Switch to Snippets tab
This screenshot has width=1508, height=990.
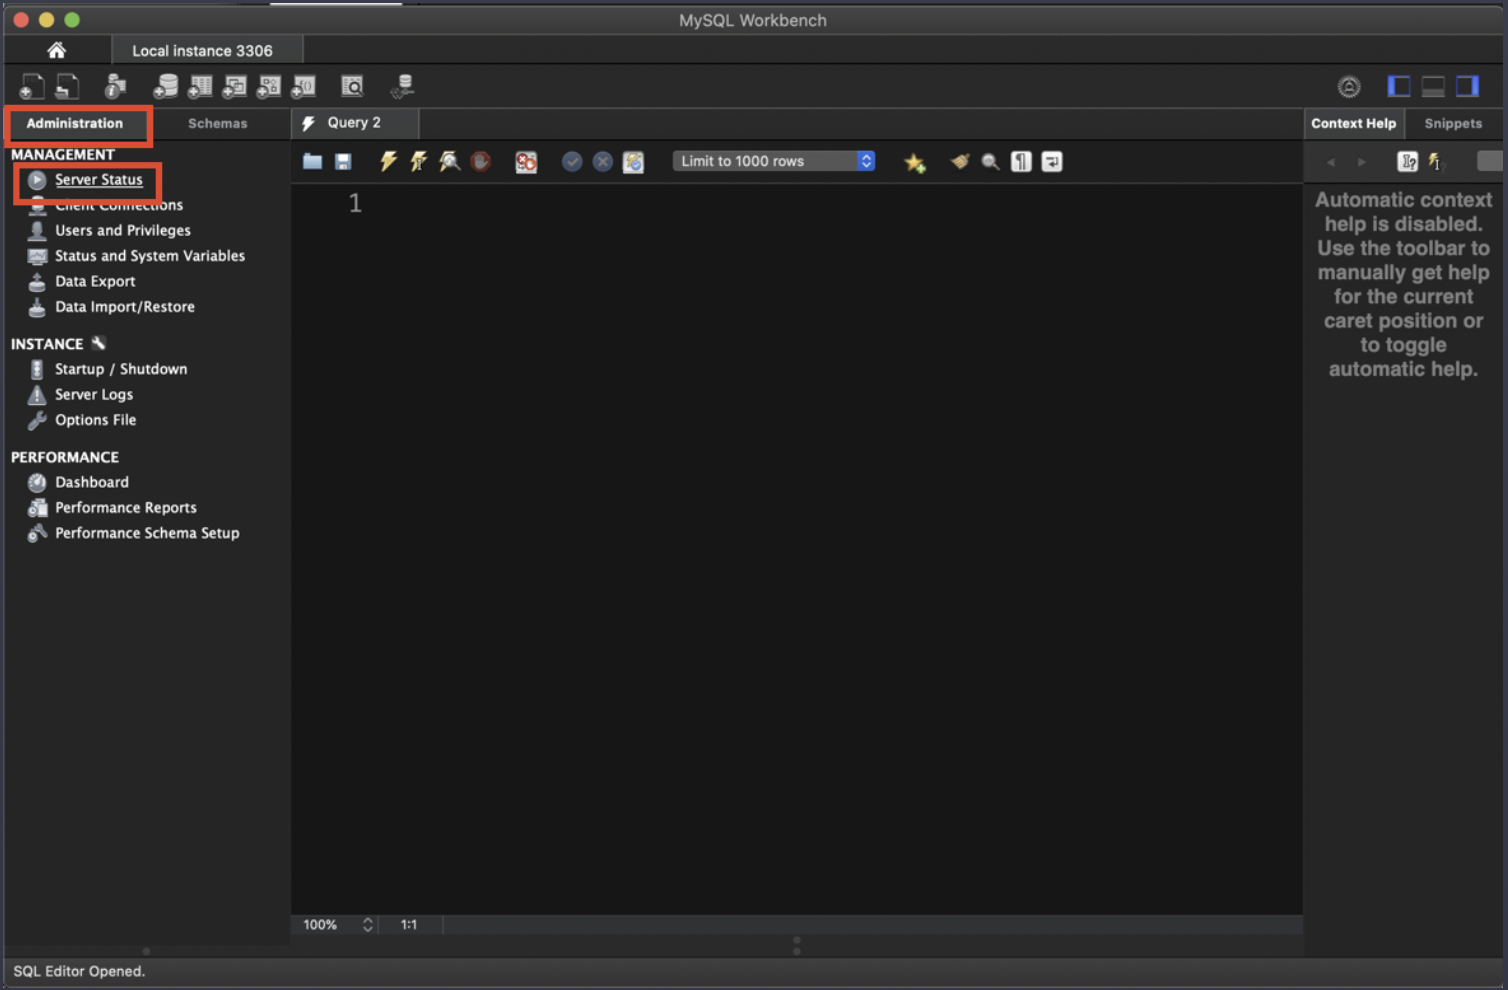click(1453, 124)
